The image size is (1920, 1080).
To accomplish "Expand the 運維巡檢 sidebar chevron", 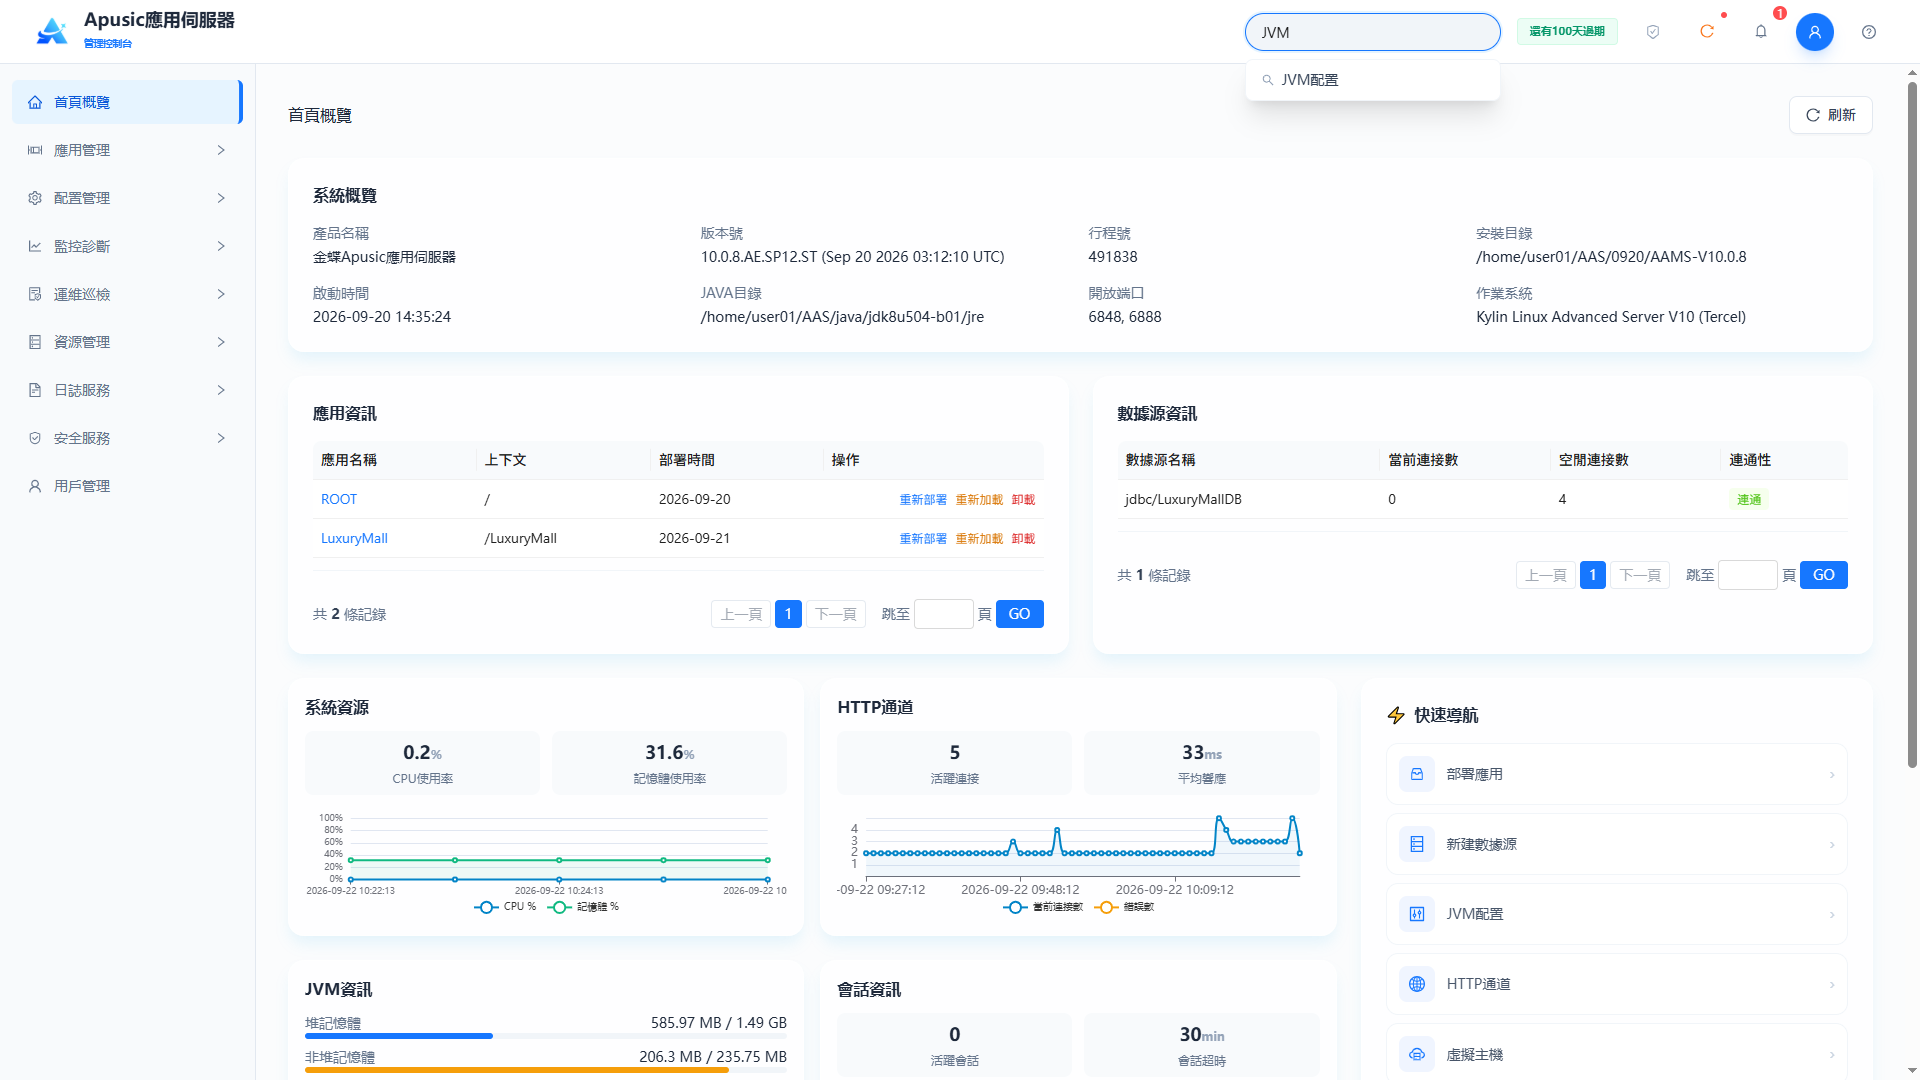I will 221,294.
